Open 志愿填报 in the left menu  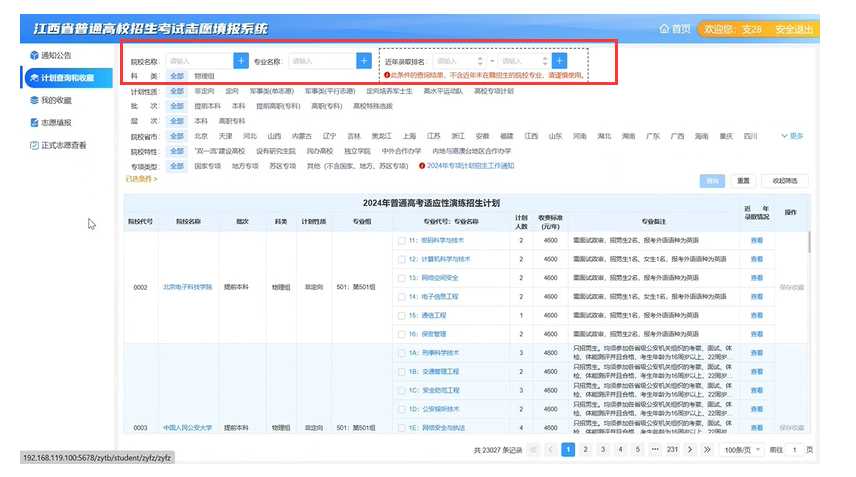[x=56, y=122]
